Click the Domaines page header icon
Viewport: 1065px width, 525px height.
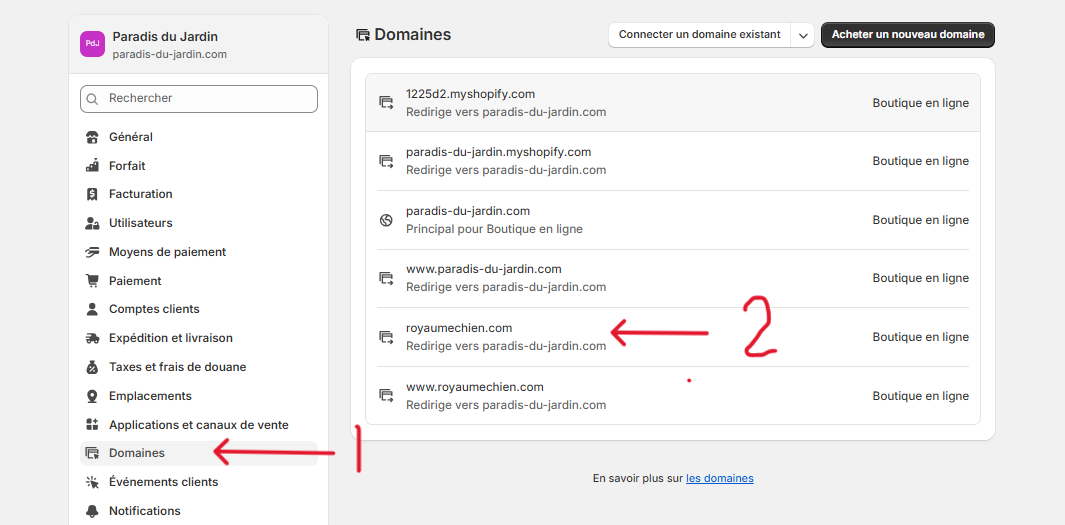[363, 35]
